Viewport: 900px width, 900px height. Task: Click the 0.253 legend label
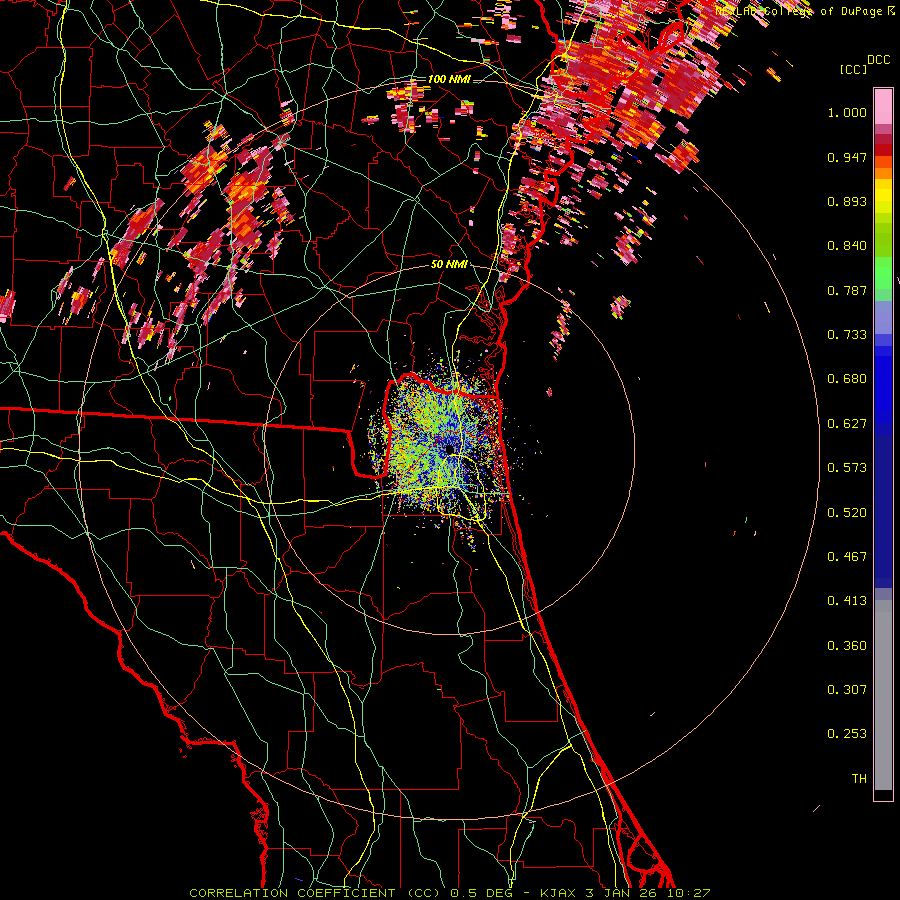click(x=847, y=734)
